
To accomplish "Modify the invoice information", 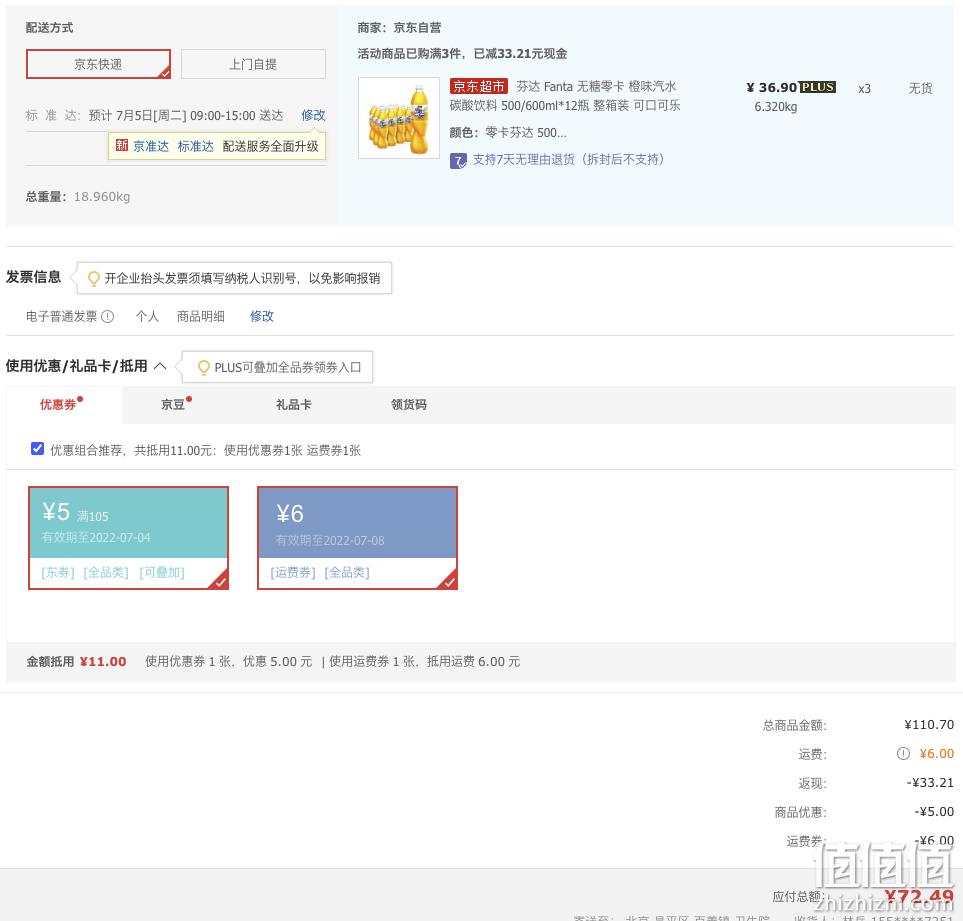I will [x=262, y=316].
